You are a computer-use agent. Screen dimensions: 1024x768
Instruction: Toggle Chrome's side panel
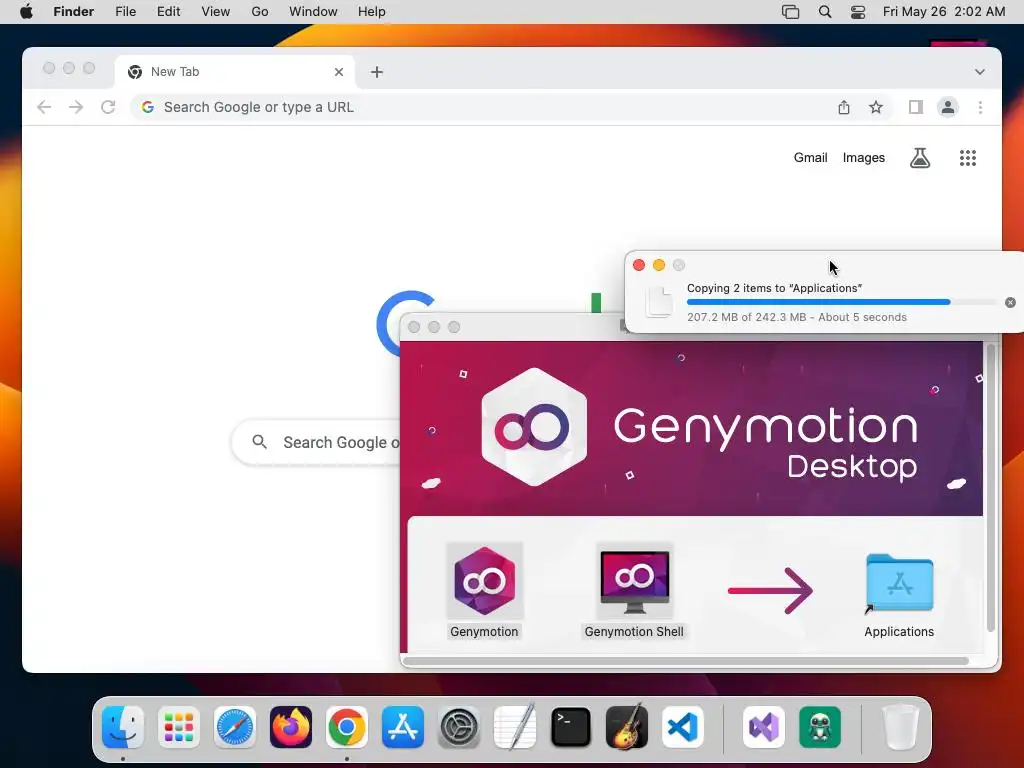(x=916, y=107)
